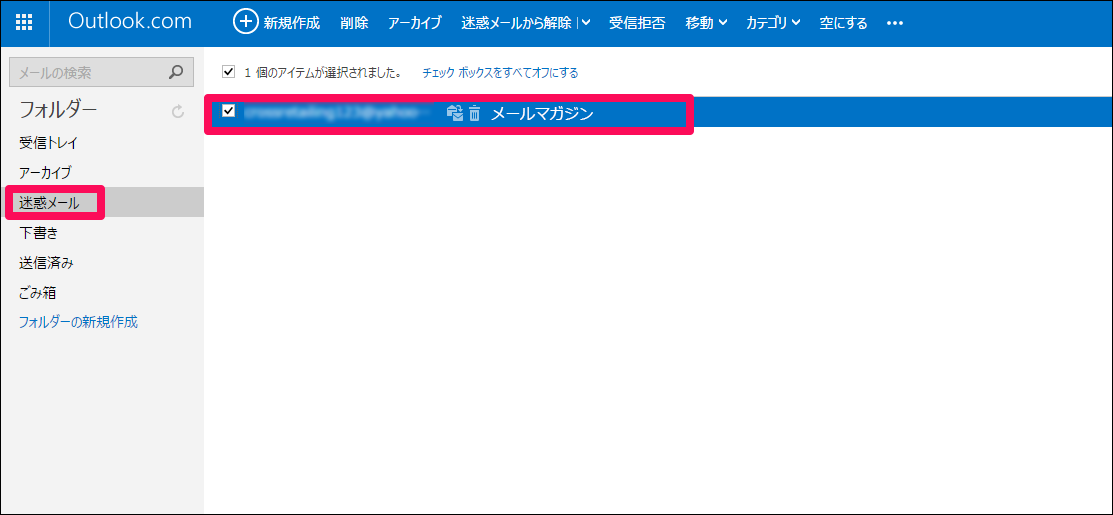The height and width of the screenshot is (515, 1113).
Task: Click the チェックボックスをすべてオフにする link
Action: coord(500,73)
